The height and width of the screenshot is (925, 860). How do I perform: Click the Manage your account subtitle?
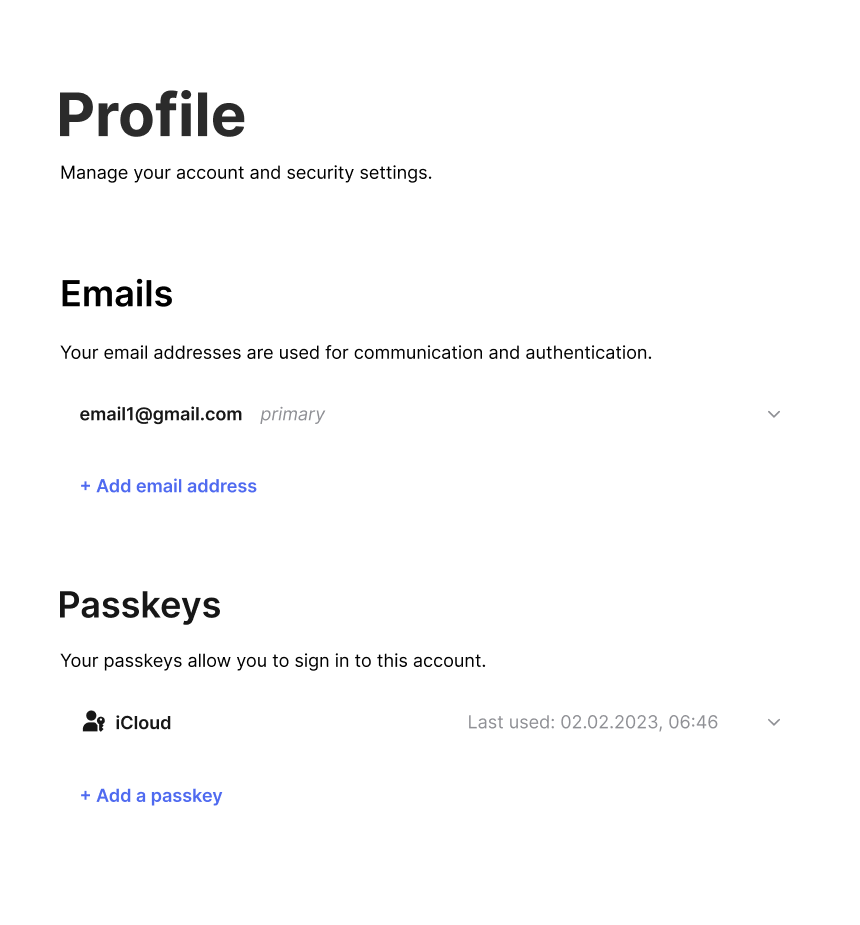tap(246, 173)
